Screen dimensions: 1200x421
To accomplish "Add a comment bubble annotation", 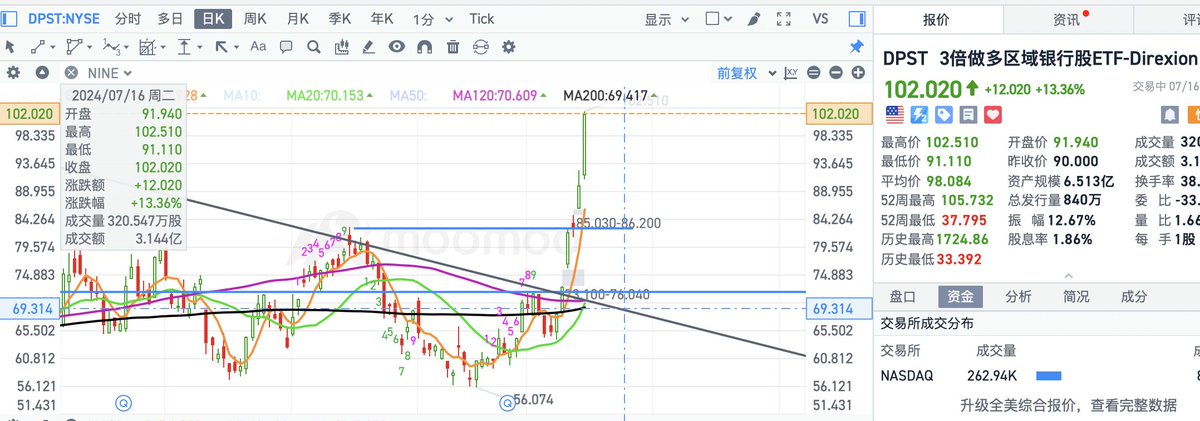I will [x=286, y=46].
